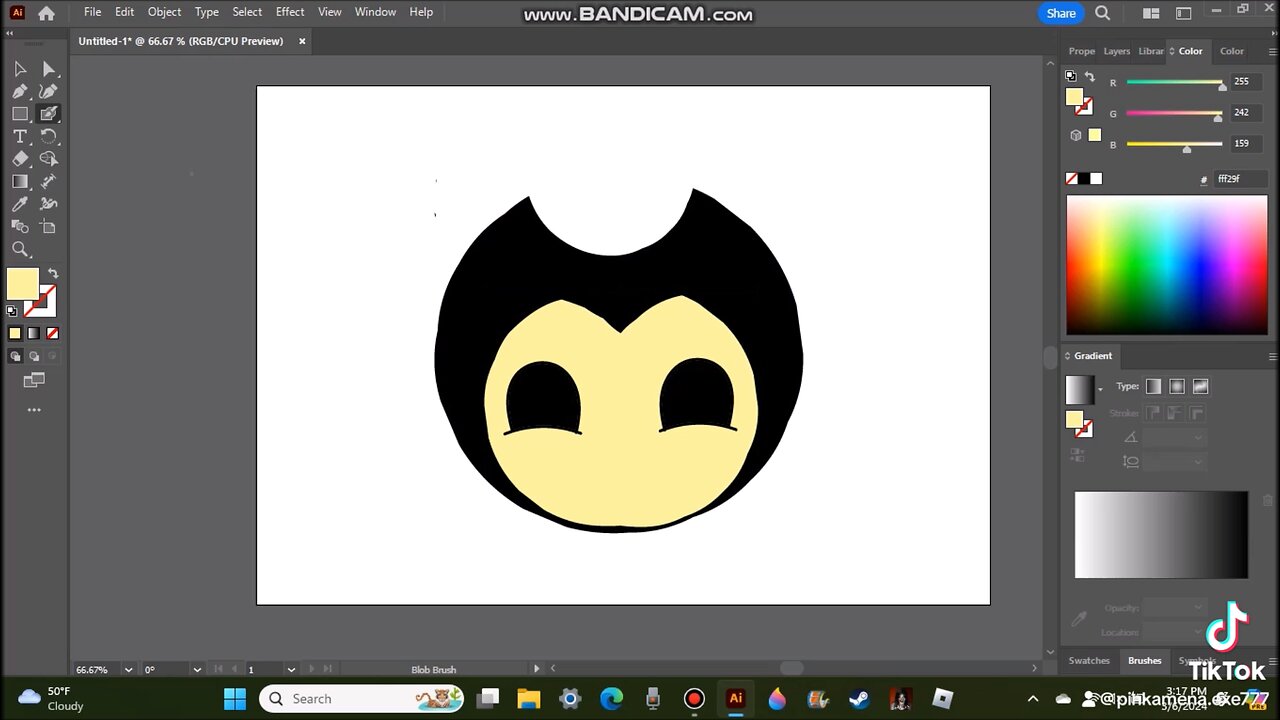Open the Effect menu
The height and width of the screenshot is (720, 1280).
(x=290, y=12)
